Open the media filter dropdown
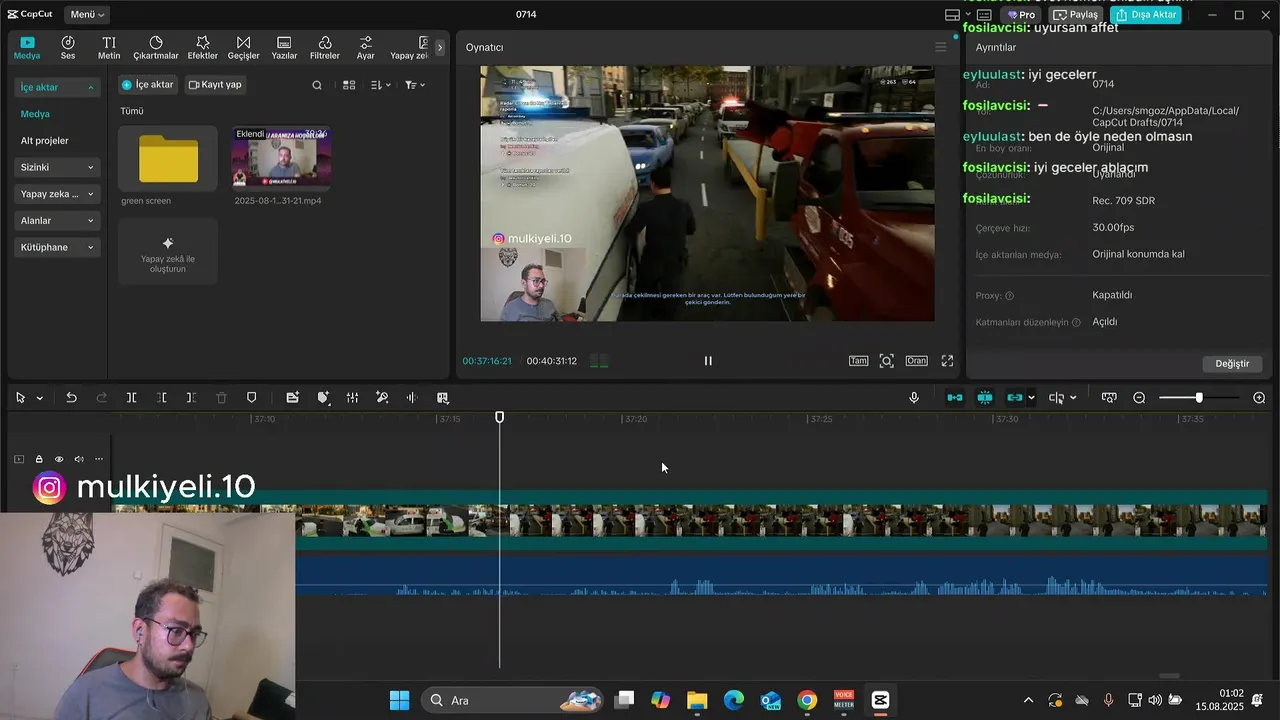The width and height of the screenshot is (1280, 720). 415,85
